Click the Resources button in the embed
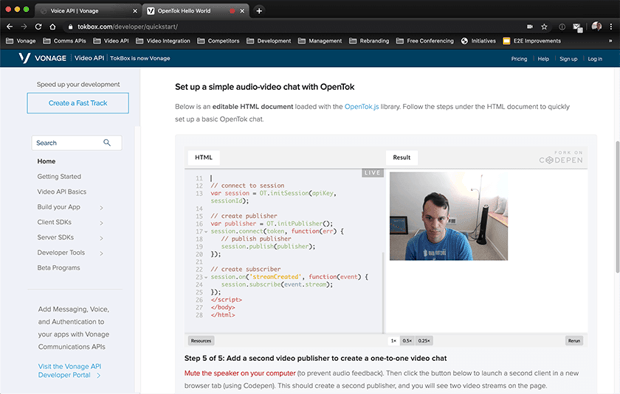 pos(201,341)
